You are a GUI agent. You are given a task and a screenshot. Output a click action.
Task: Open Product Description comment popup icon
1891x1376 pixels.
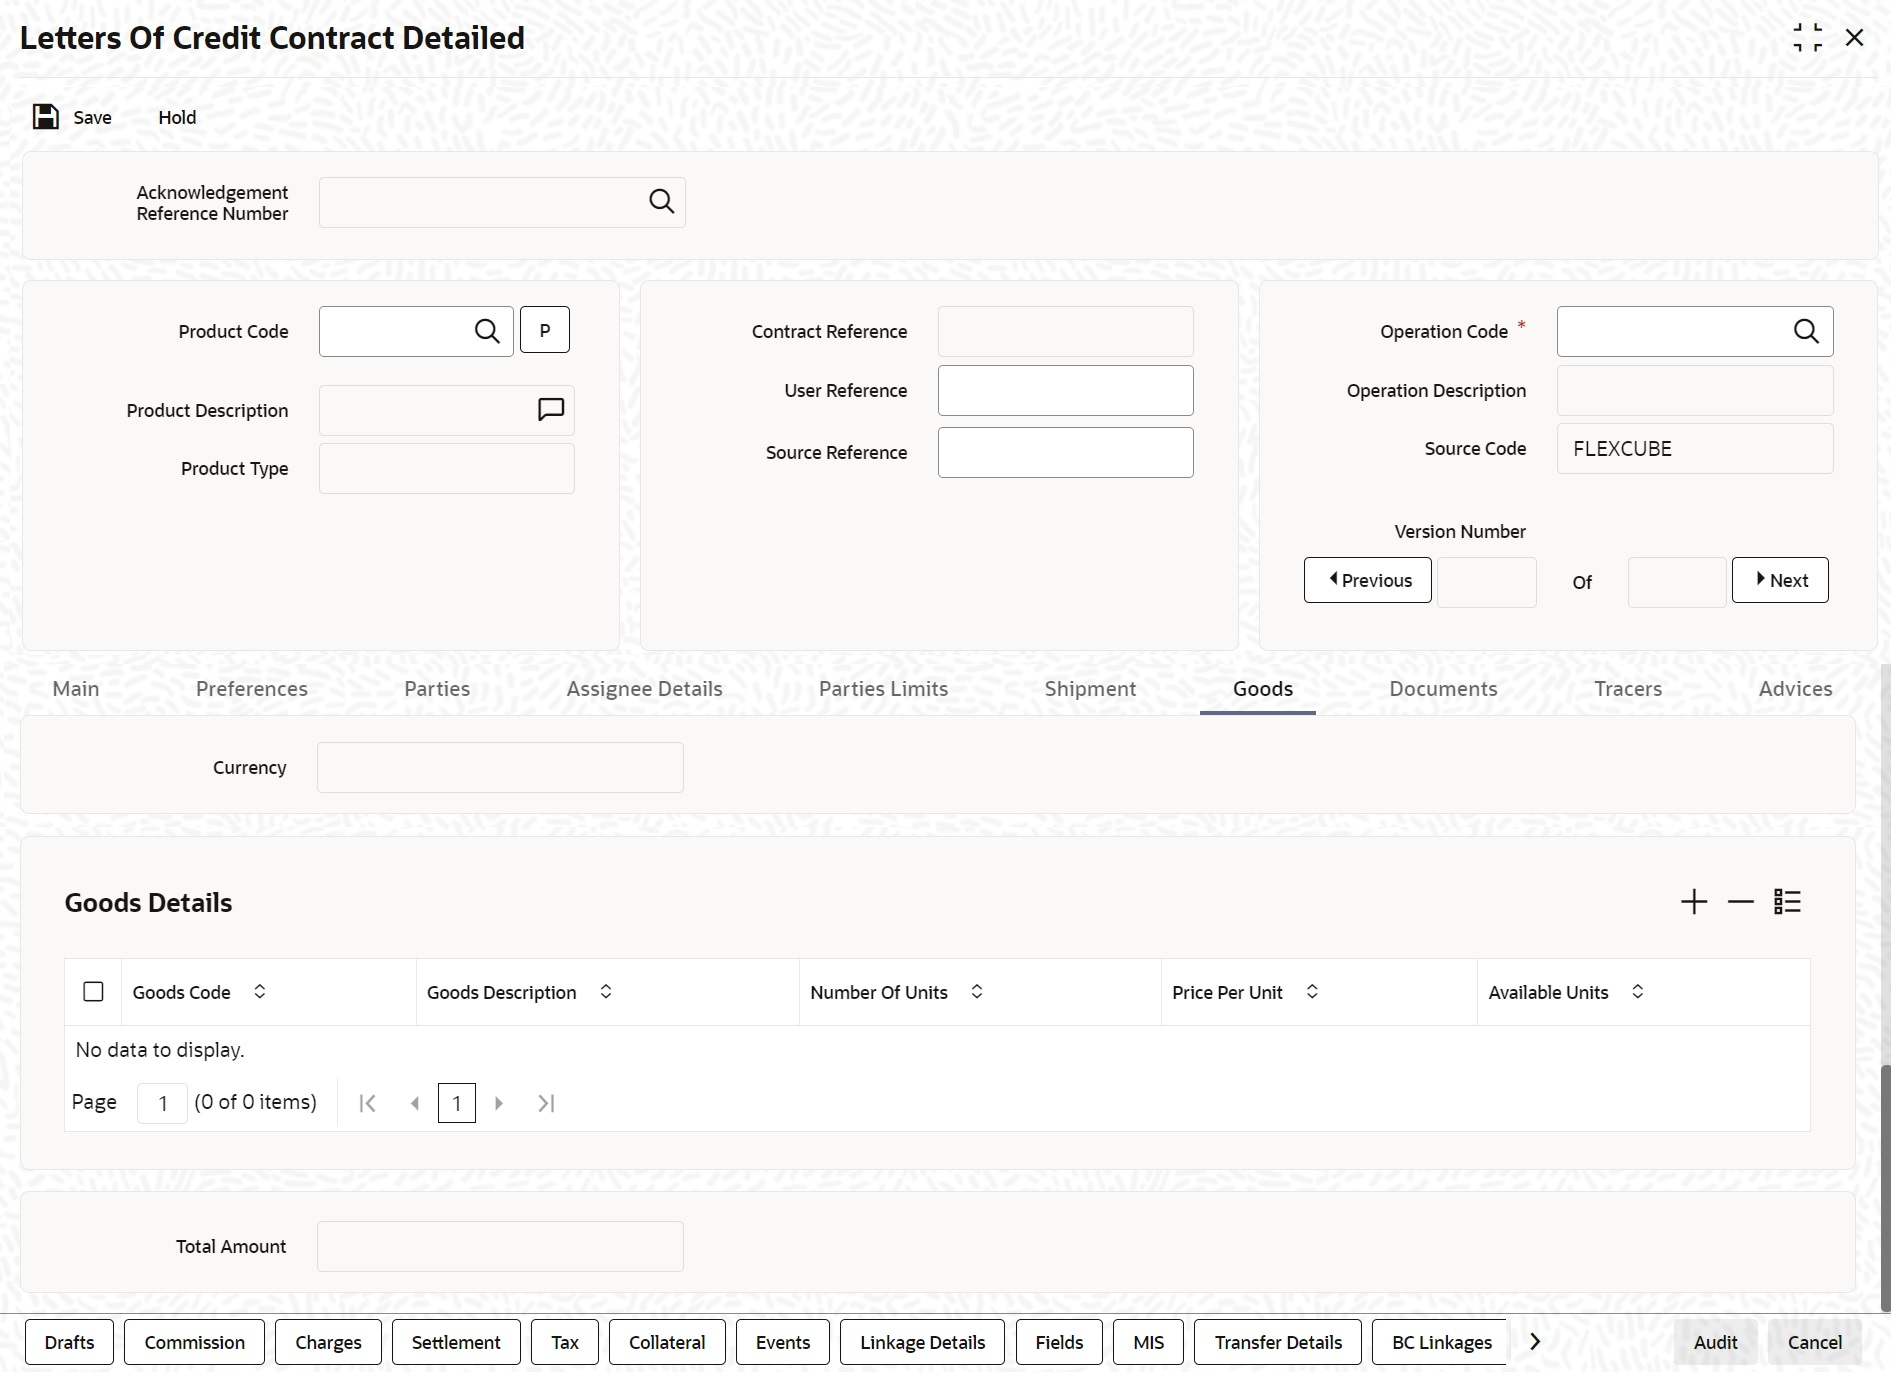(551, 410)
